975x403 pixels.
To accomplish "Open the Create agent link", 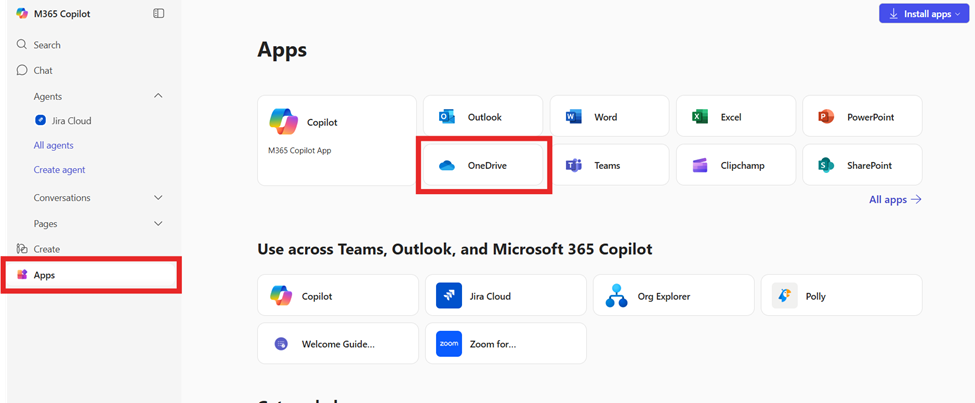I will coord(59,170).
